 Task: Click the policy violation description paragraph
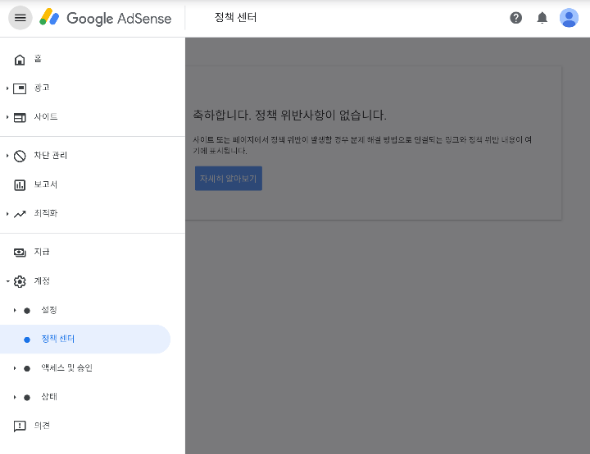362,145
